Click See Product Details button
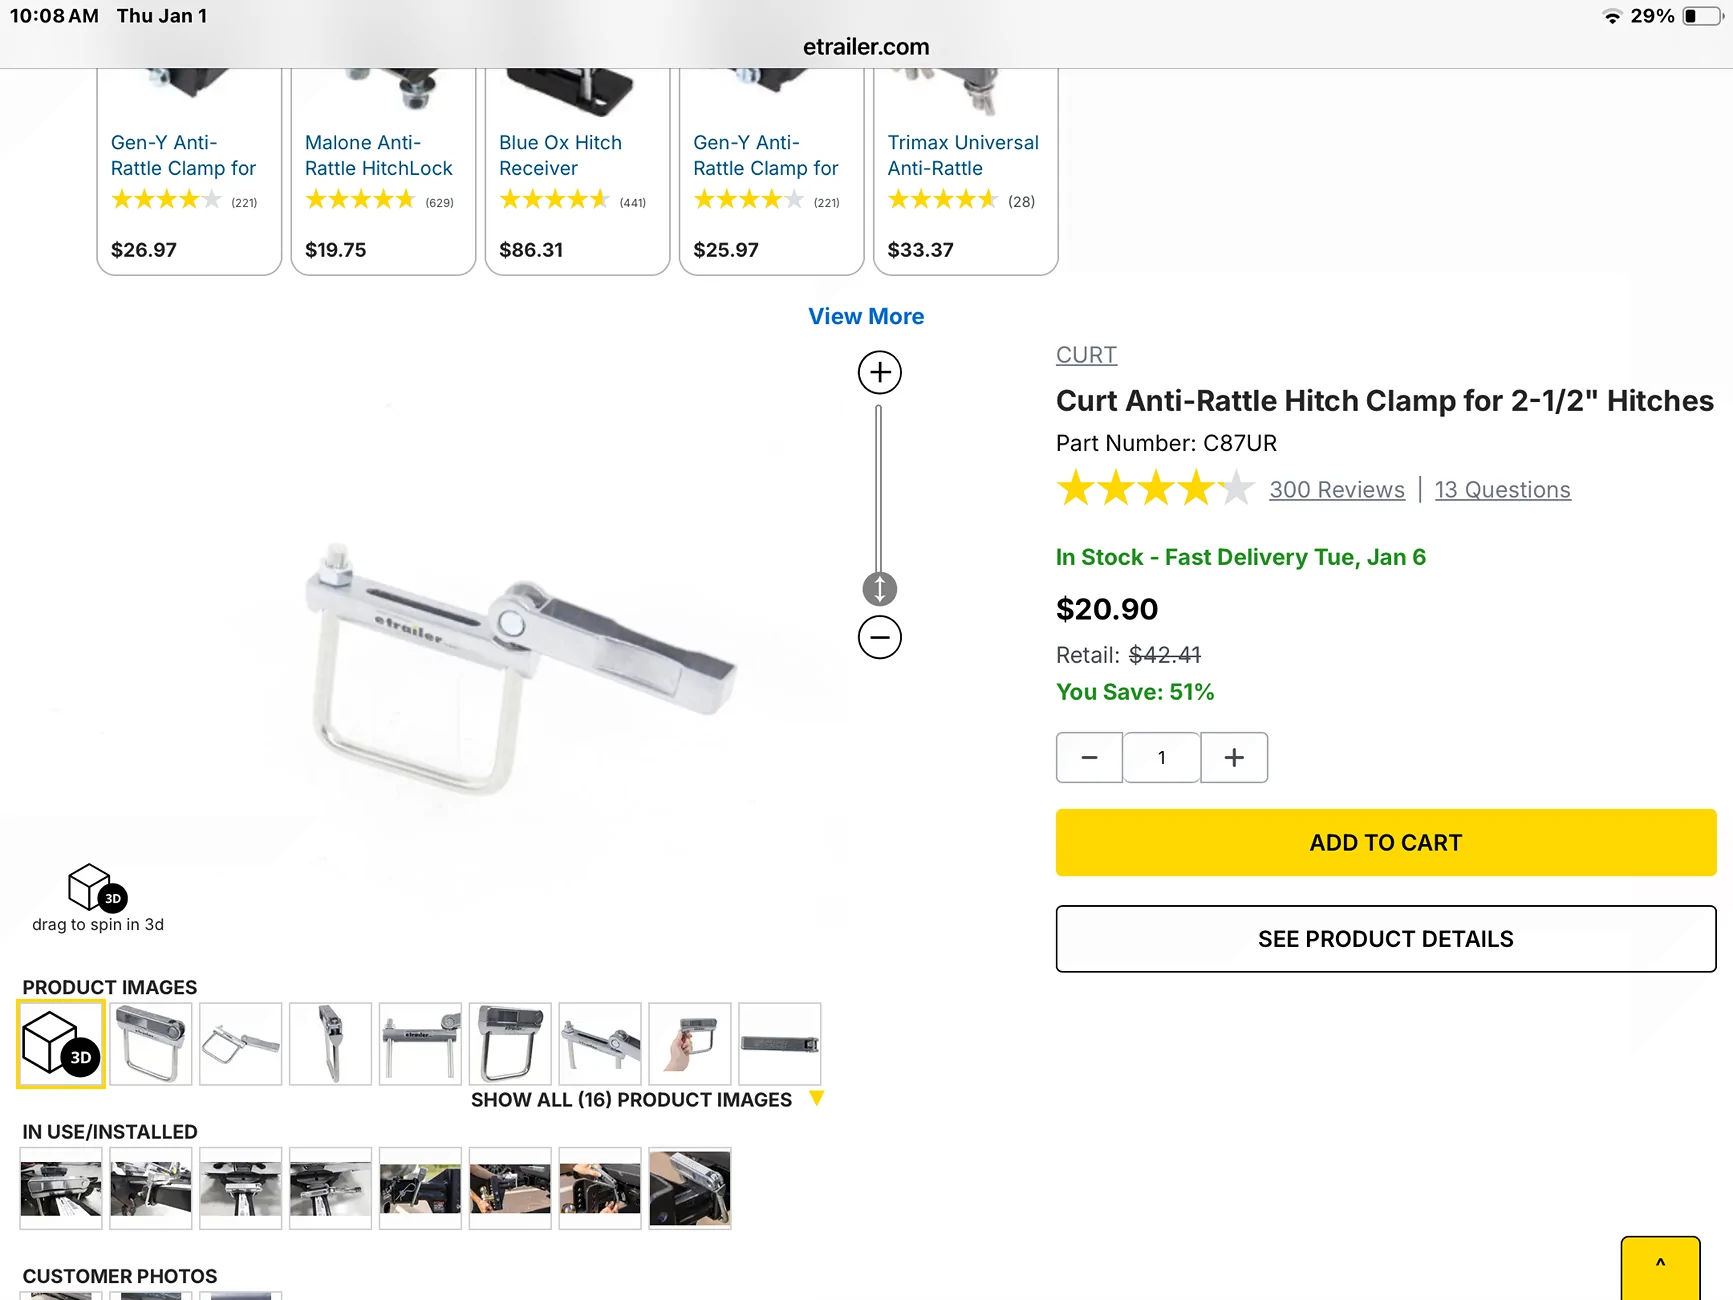The image size is (1733, 1300). [1385, 939]
